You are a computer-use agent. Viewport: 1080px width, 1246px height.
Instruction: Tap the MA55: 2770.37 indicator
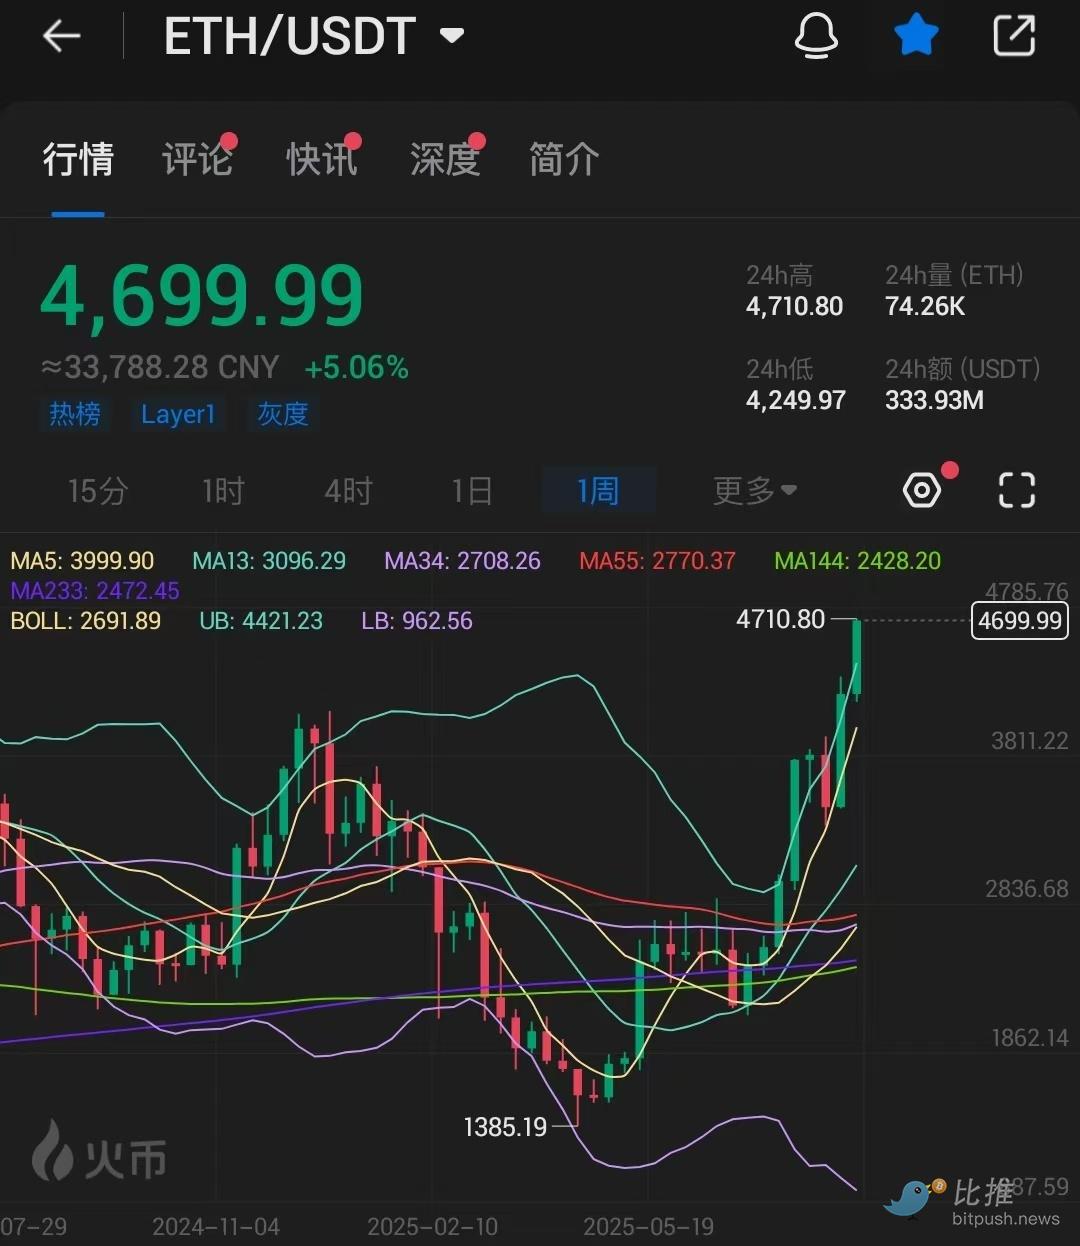[657, 561]
